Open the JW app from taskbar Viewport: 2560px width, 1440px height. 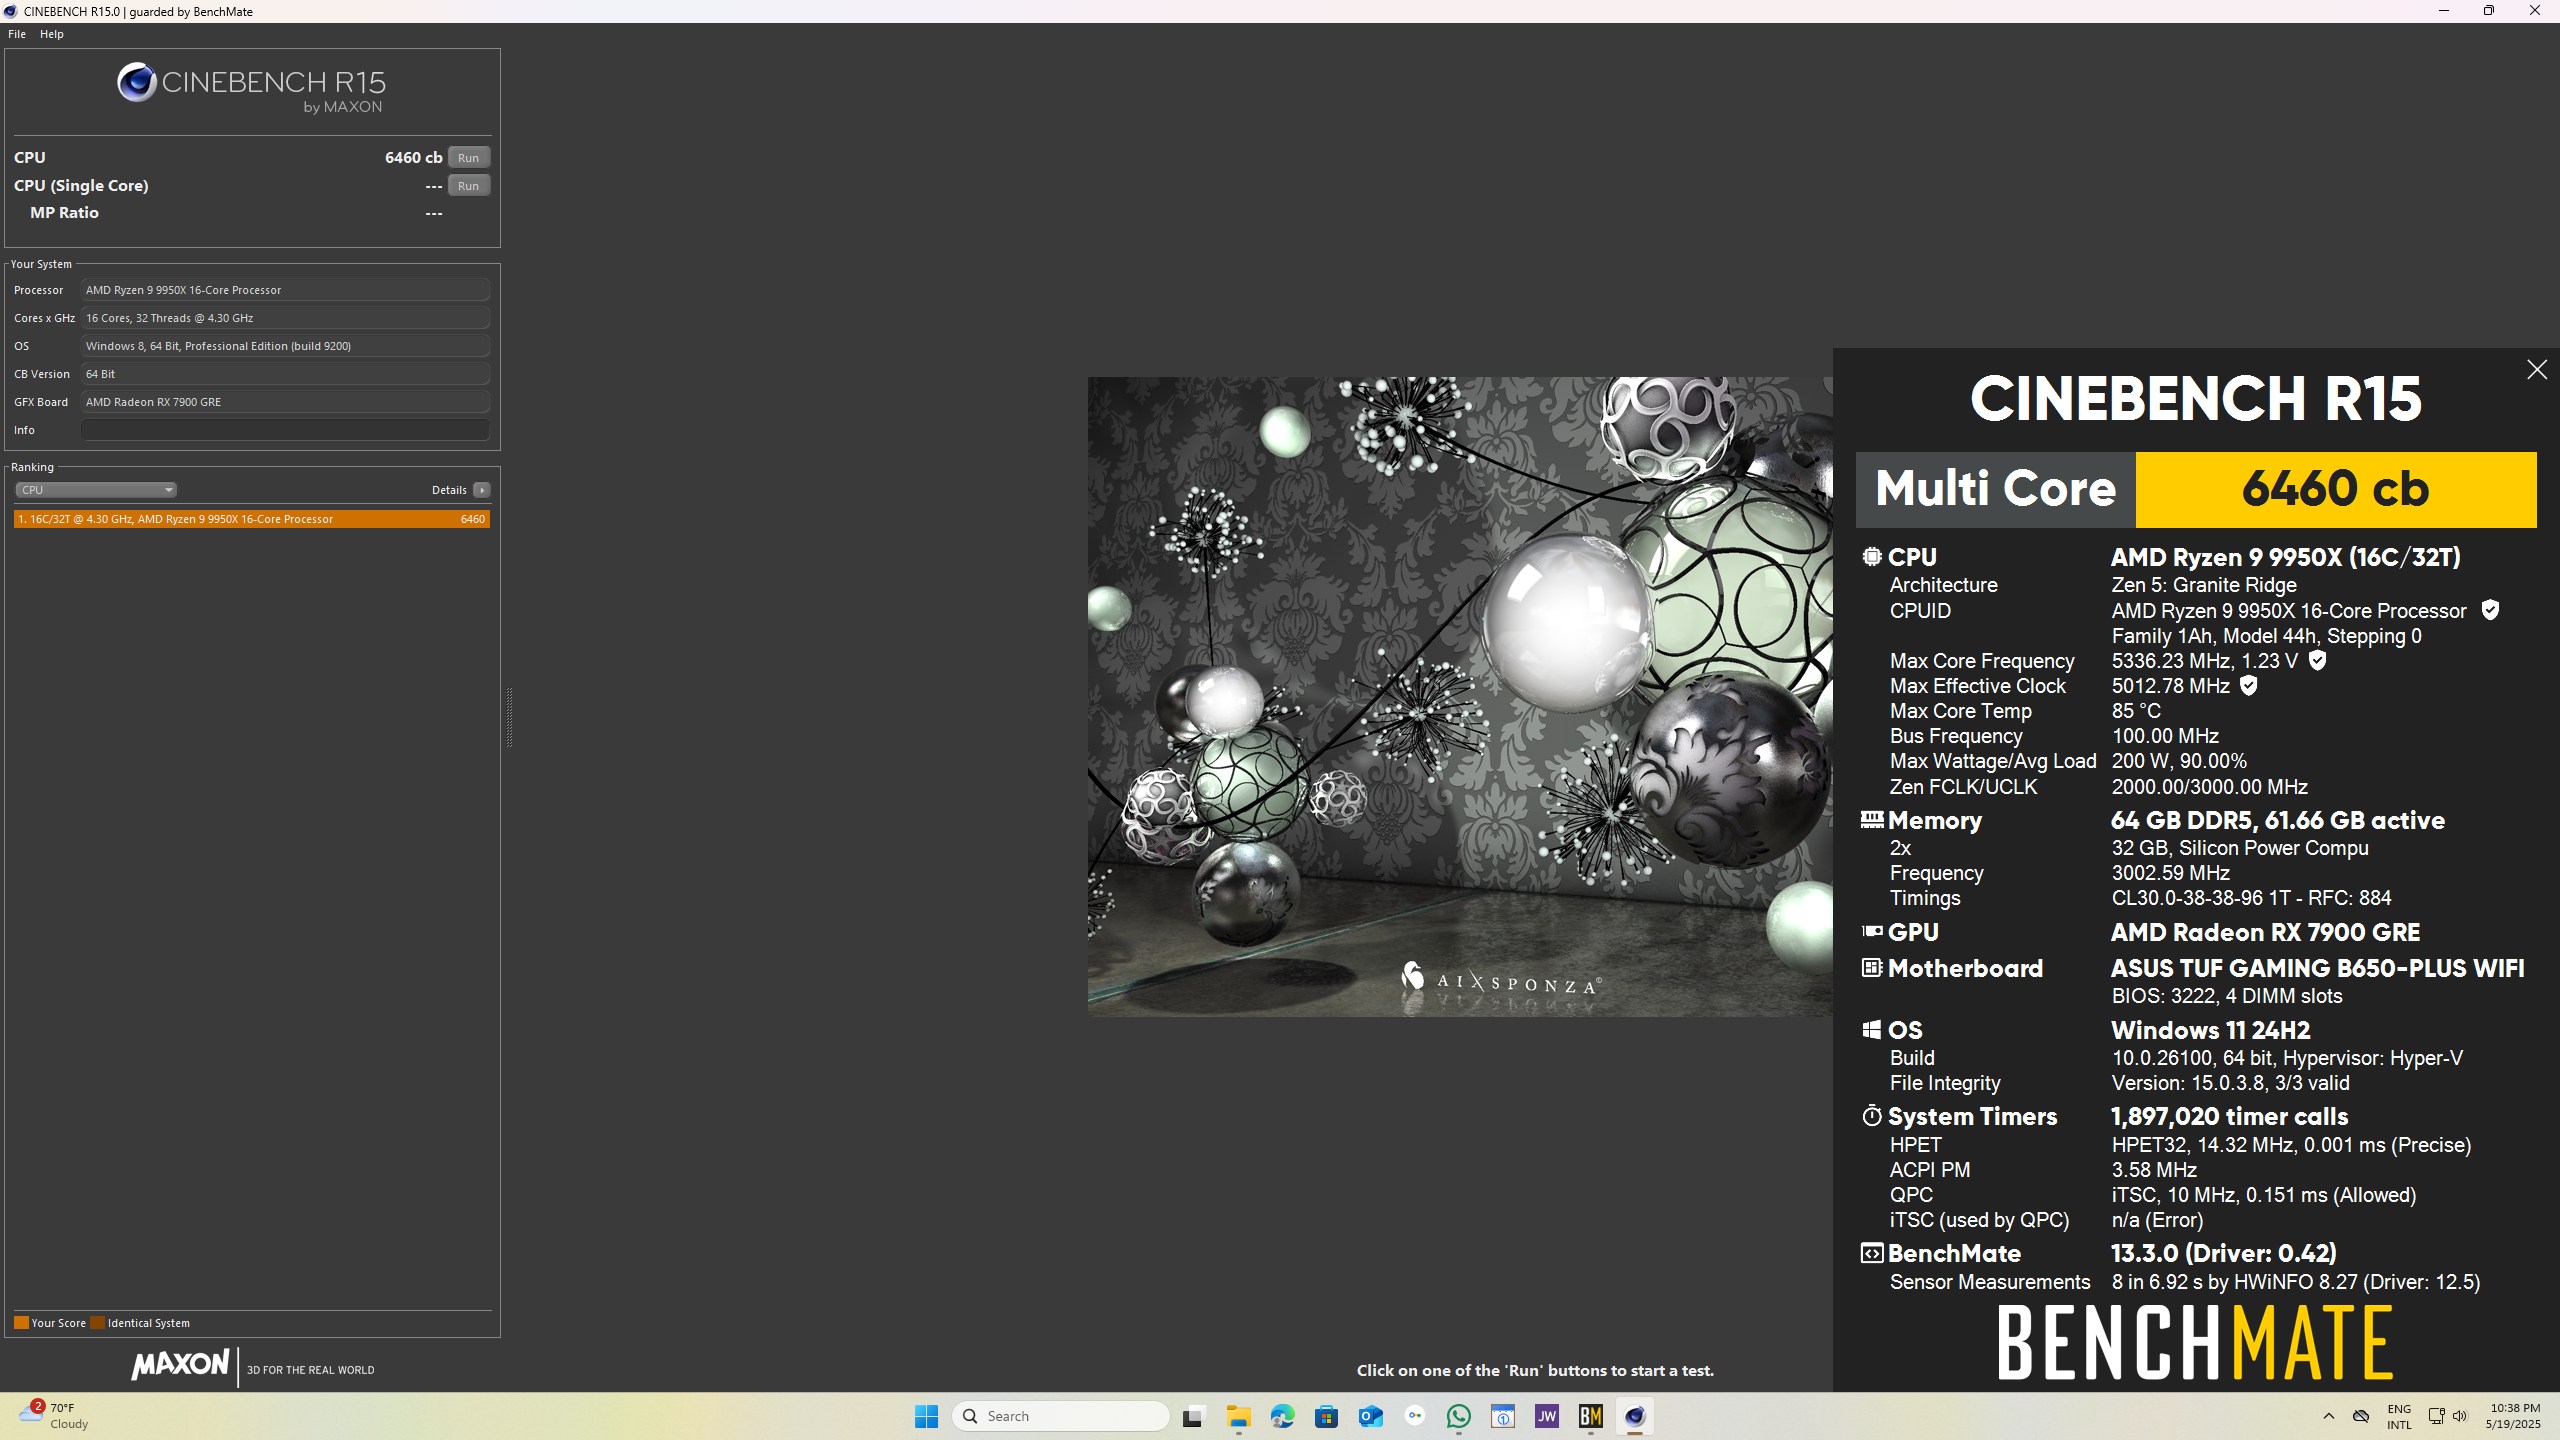[x=1547, y=1416]
